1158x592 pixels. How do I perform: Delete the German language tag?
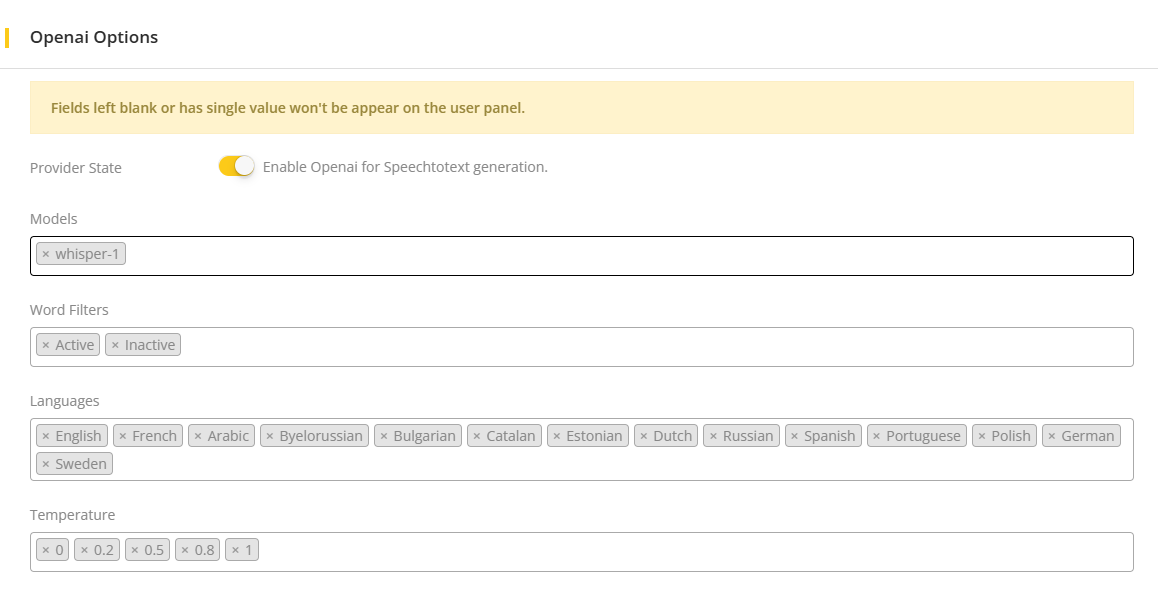(x=1052, y=437)
